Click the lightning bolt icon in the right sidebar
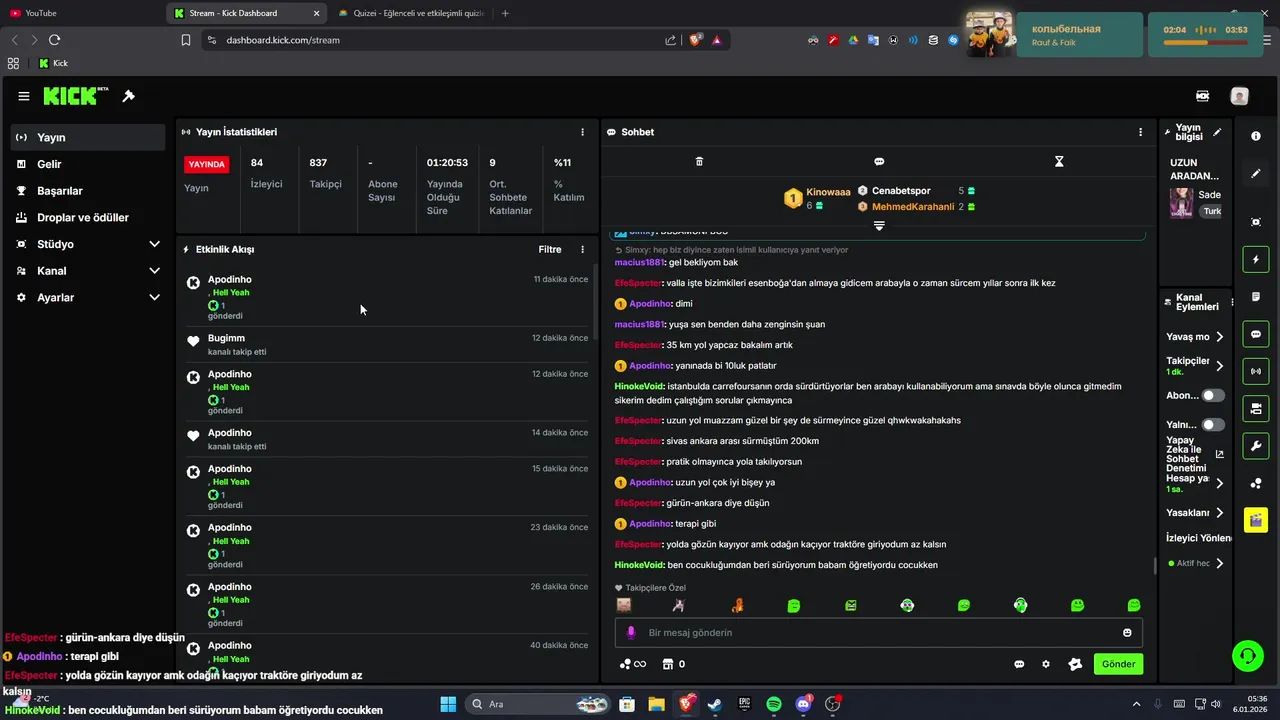The image size is (1280, 720). click(x=1256, y=260)
